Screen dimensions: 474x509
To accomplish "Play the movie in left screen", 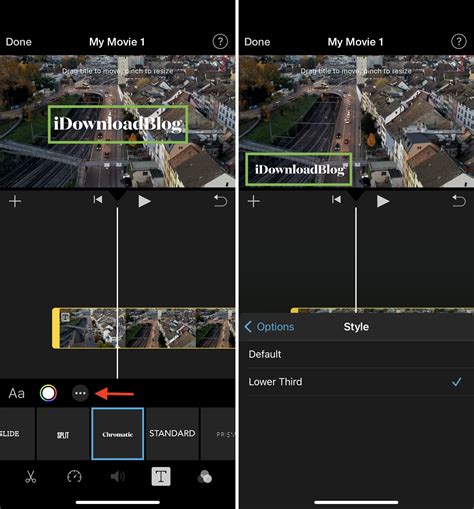I will [x=144, y=201].
